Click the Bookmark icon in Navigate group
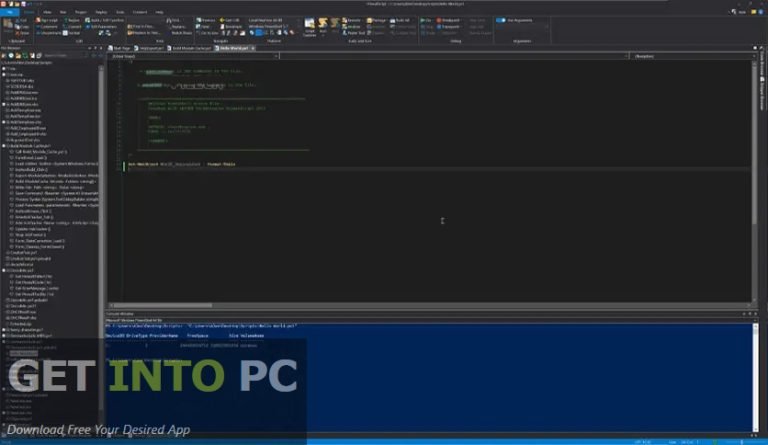Viewport: 768px width, 445px height. point(222,26)
